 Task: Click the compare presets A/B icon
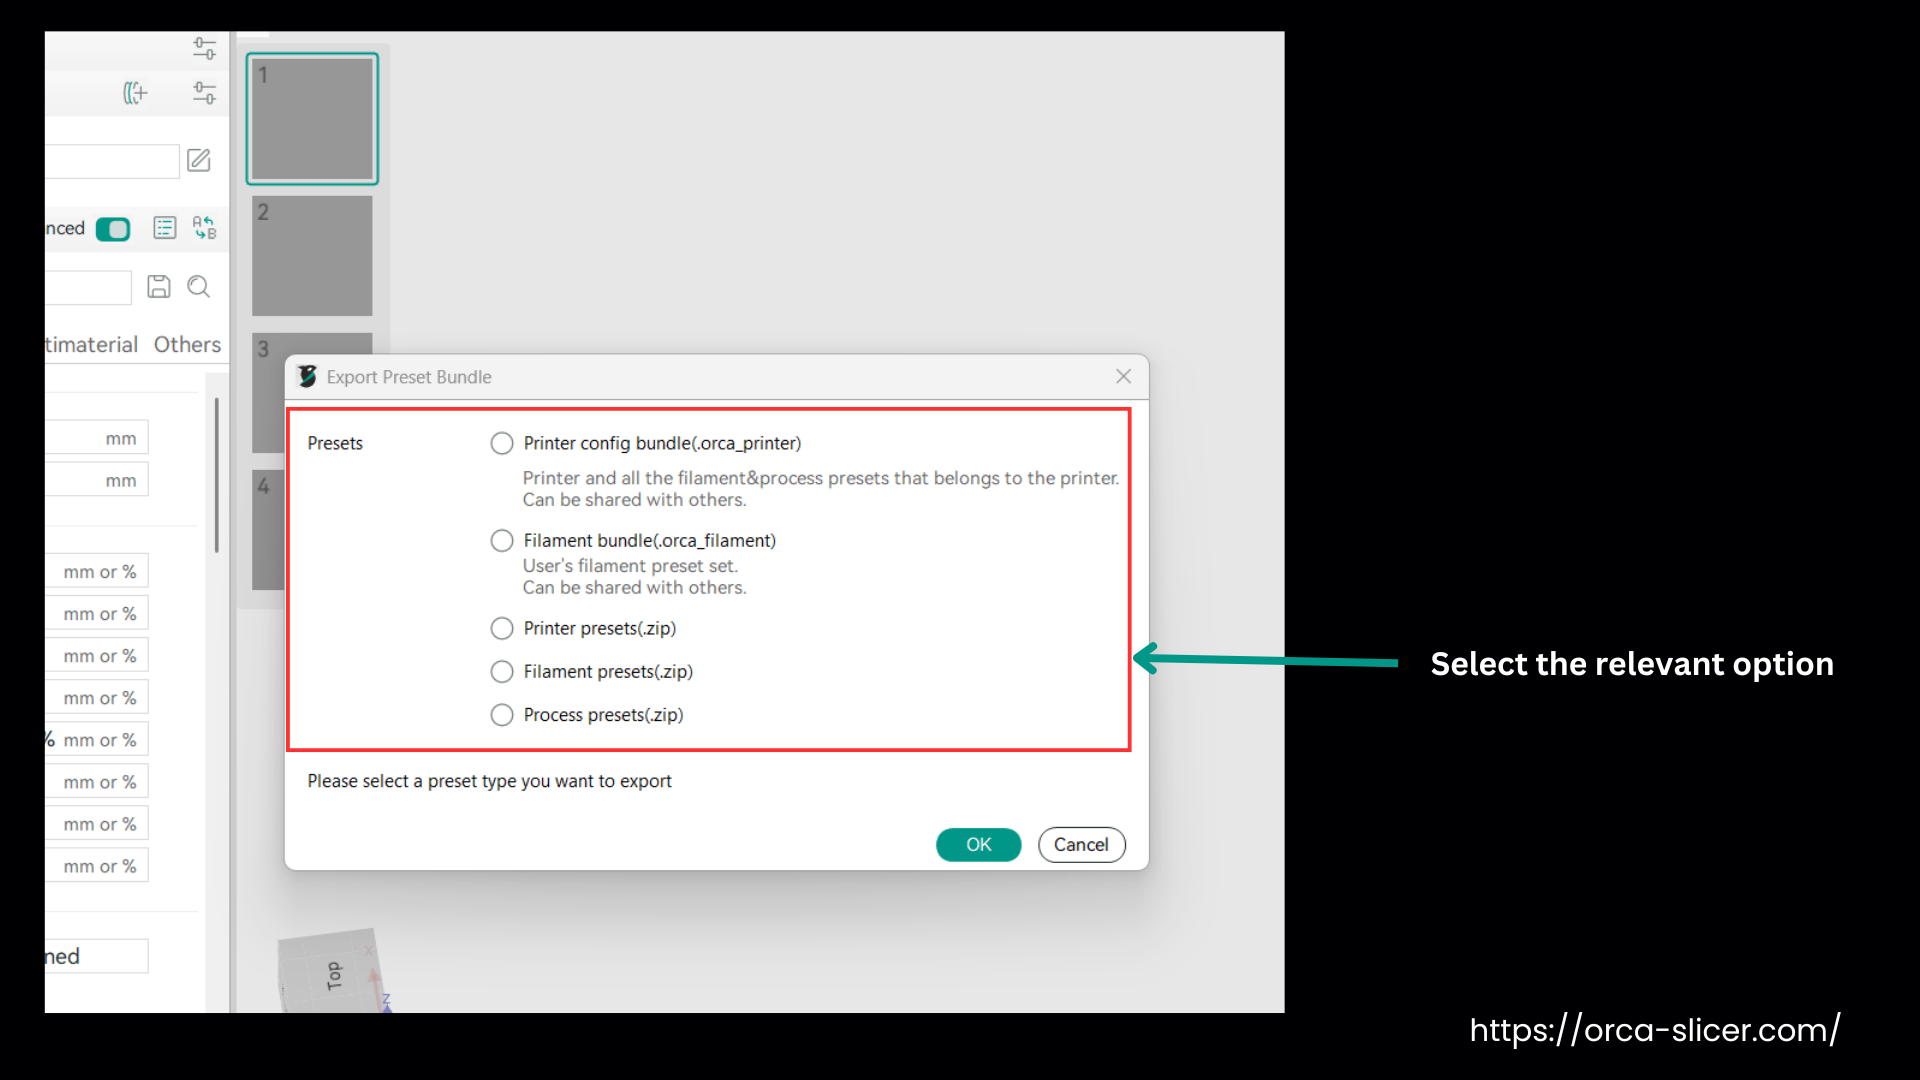(204, 228)
